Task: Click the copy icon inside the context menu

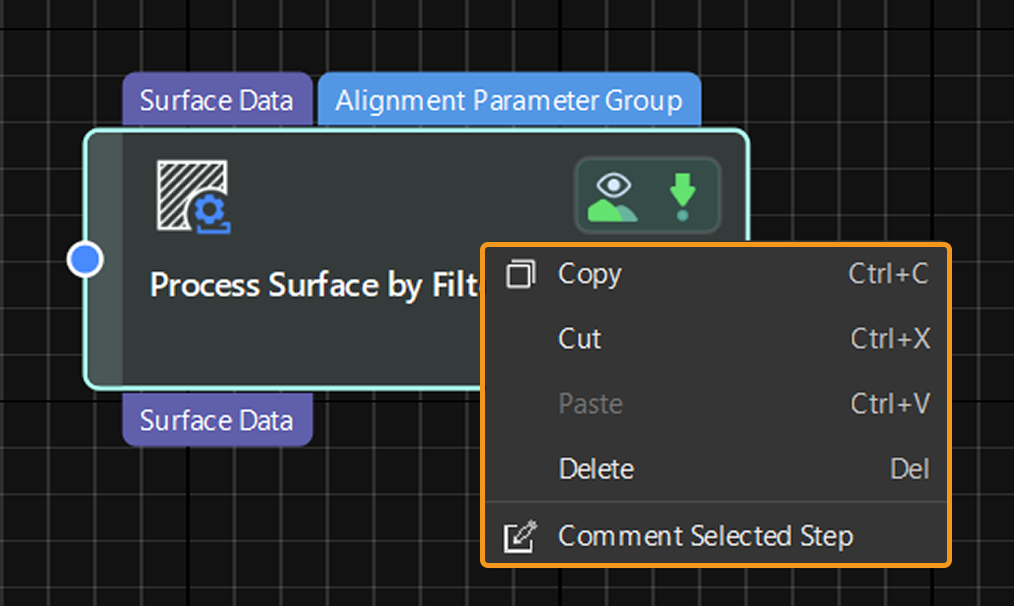Action: click(x=520, y=273)
